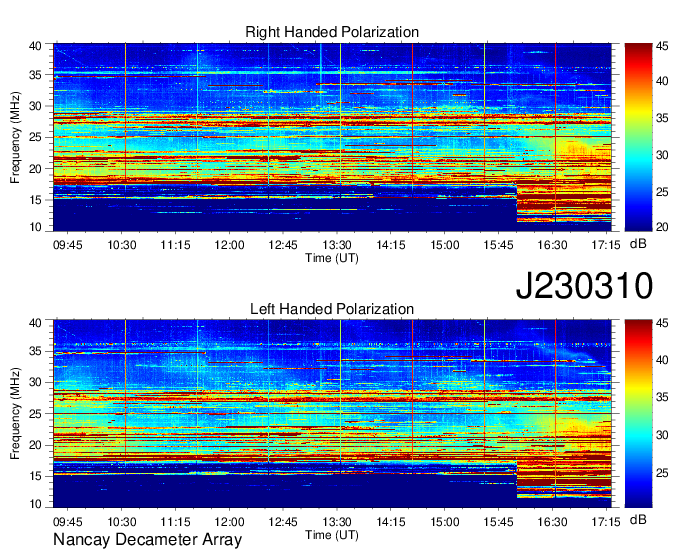Click the 10:30 time tick on Right Handed plot
Image resolution: width=680 pixels, height=552 pixels.
point(121,245)
